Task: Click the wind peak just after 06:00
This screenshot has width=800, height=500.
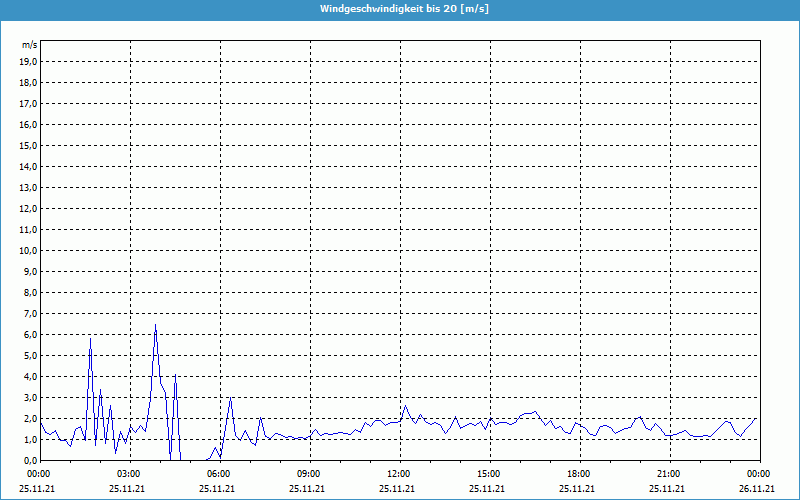Action: (x=230, y=398)
